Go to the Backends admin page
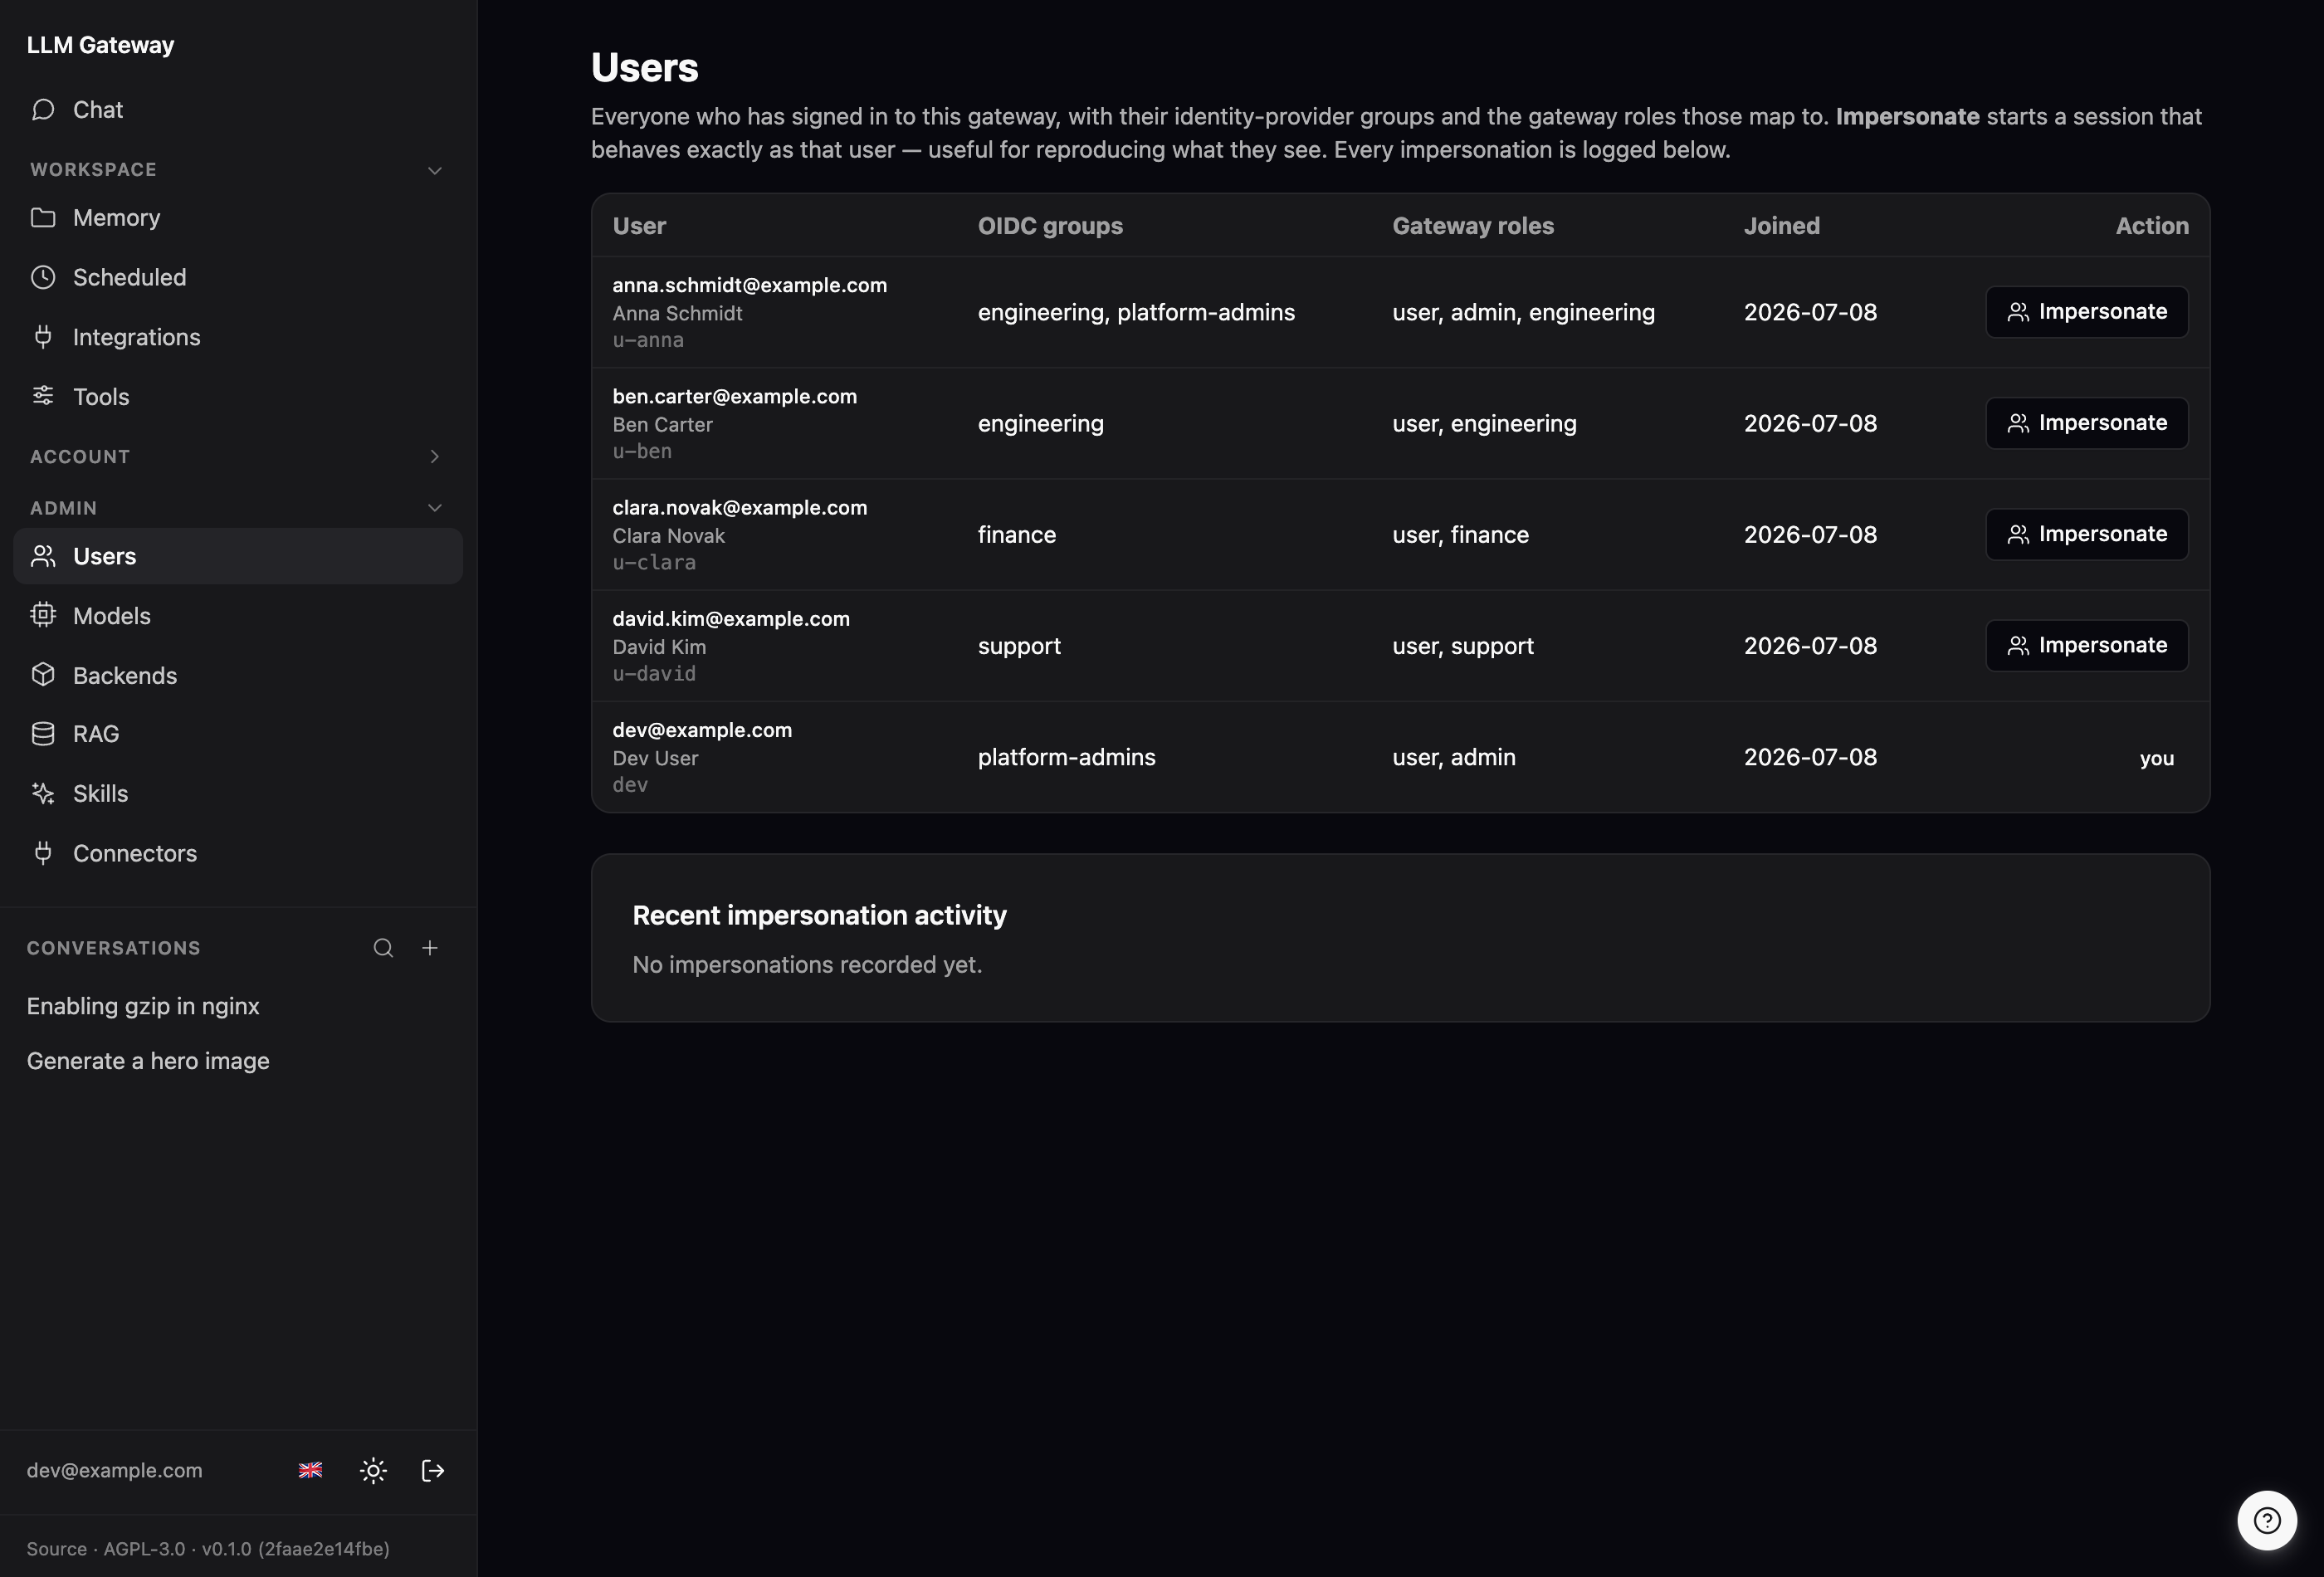This screenshot has width=2324, height=1577. click(238, 675)
